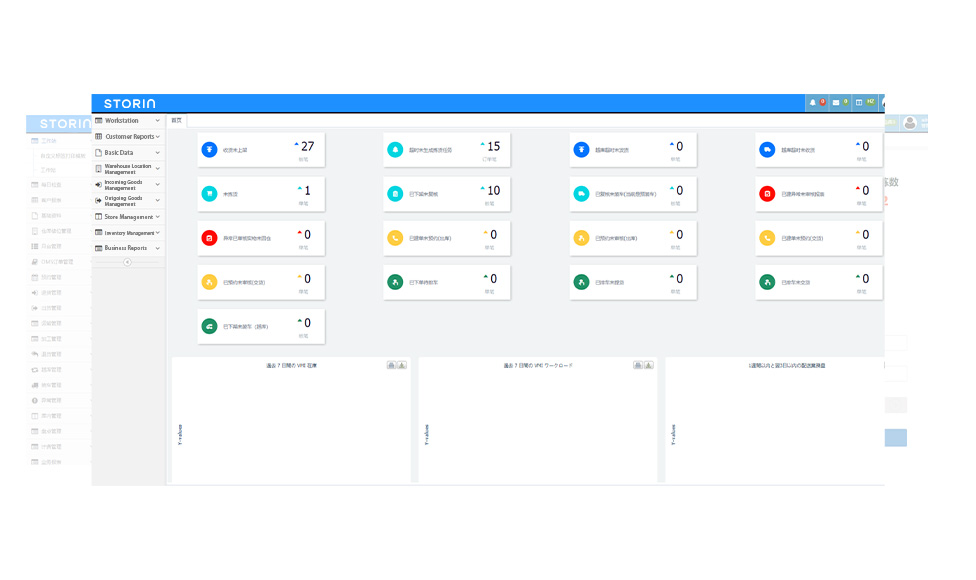Click the Basic Data document icon
Image resolution: width=976 pixels, height=580 pixels.
coord(98,152)
